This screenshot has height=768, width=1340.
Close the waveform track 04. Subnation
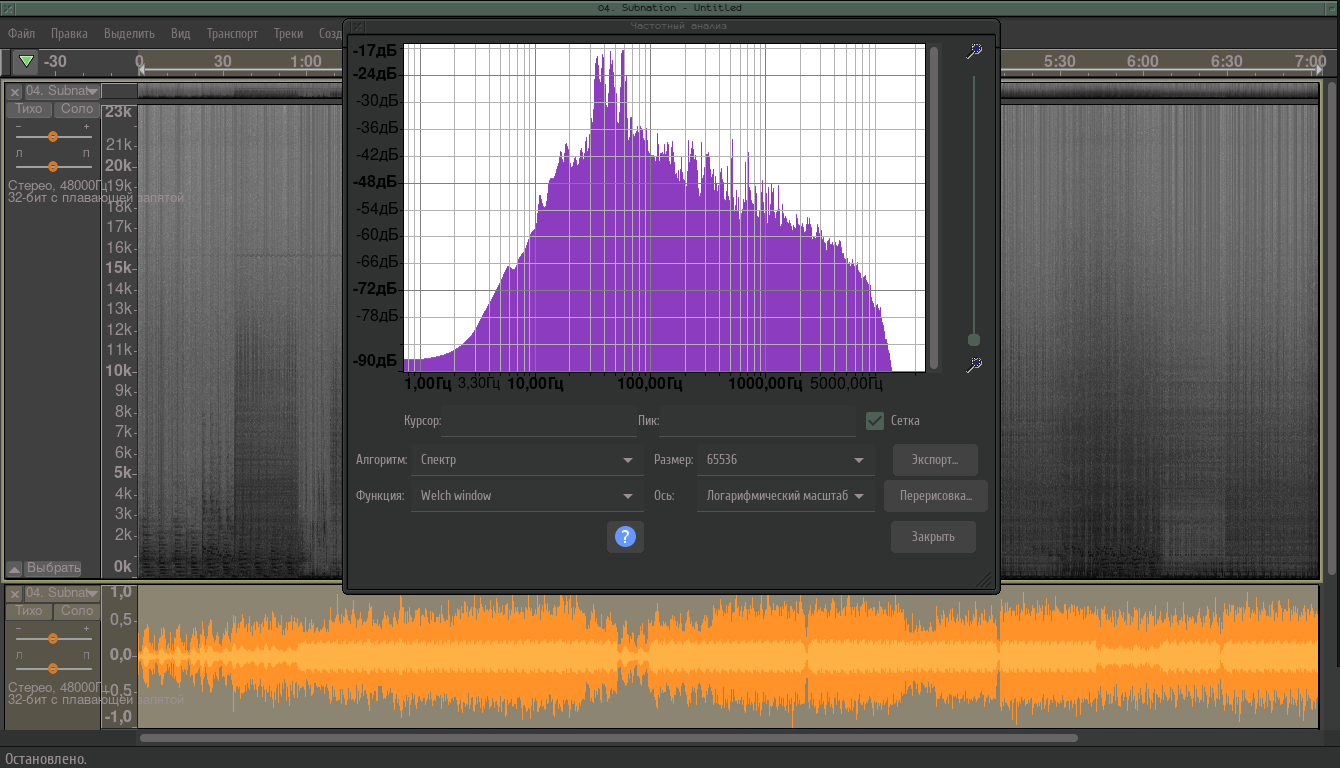click(x=15, y=594)
